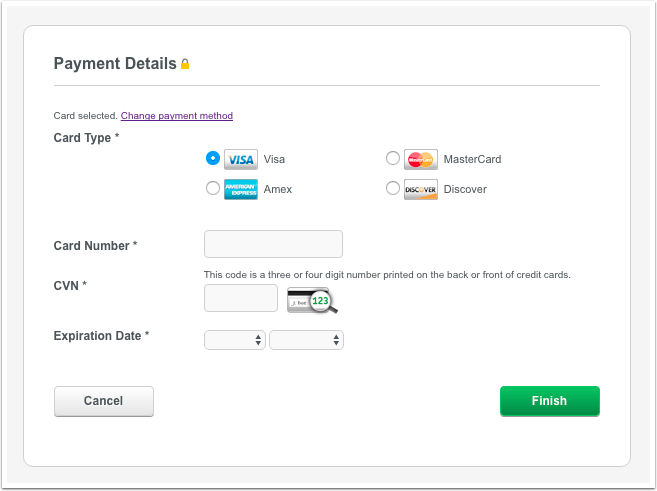This screenshot has width=657, height=491.
Task: Open the expiration month dropdown
Action: (x=235, y=340)
